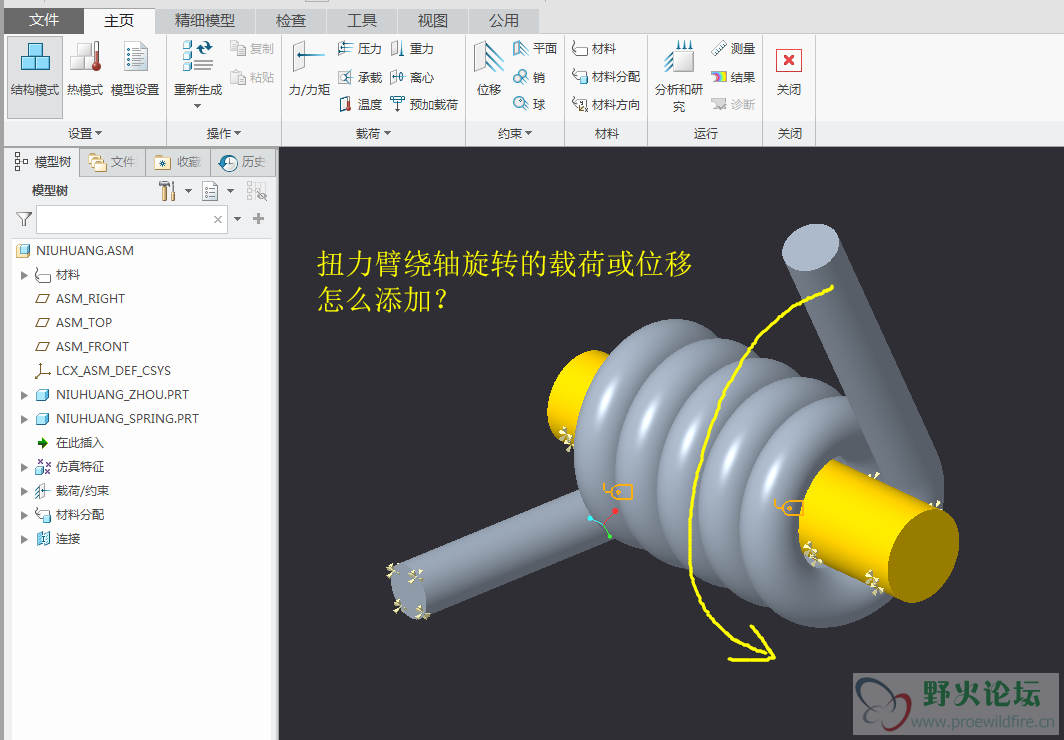The height and width of the screenshot is (740, 1064).
Task: Activate 结构模式 structure mode
Action: point(35,76)
